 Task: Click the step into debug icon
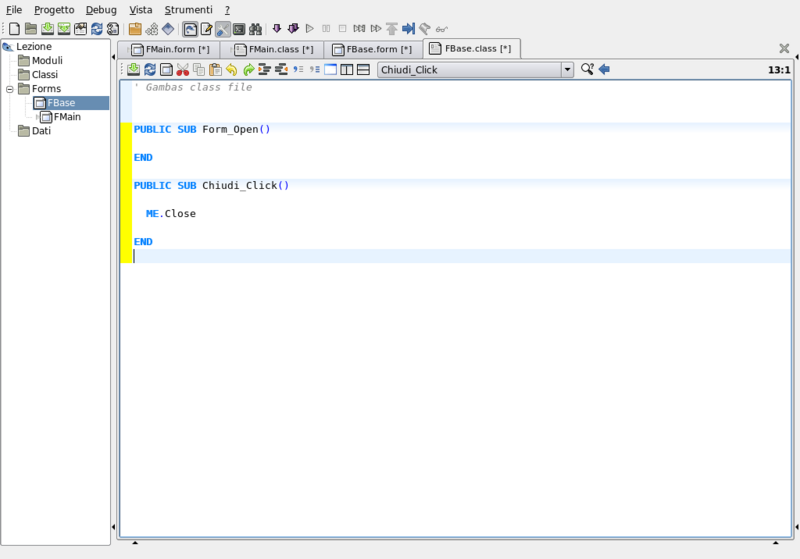(x=359, y=29)
